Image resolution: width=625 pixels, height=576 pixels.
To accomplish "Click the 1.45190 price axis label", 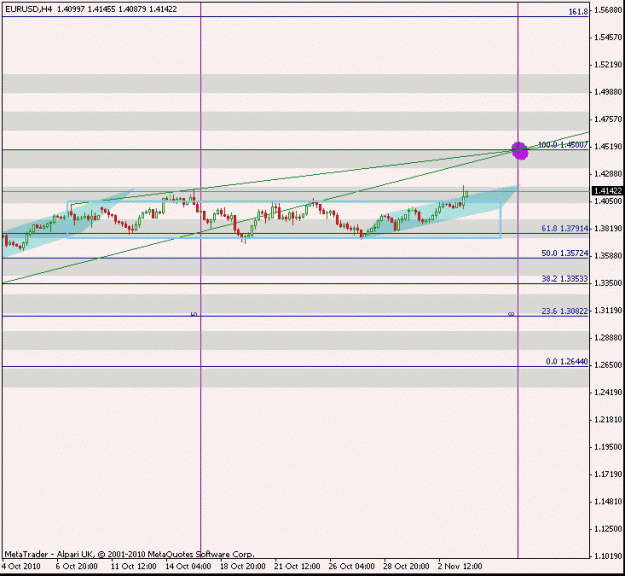I will coord(608,147).
